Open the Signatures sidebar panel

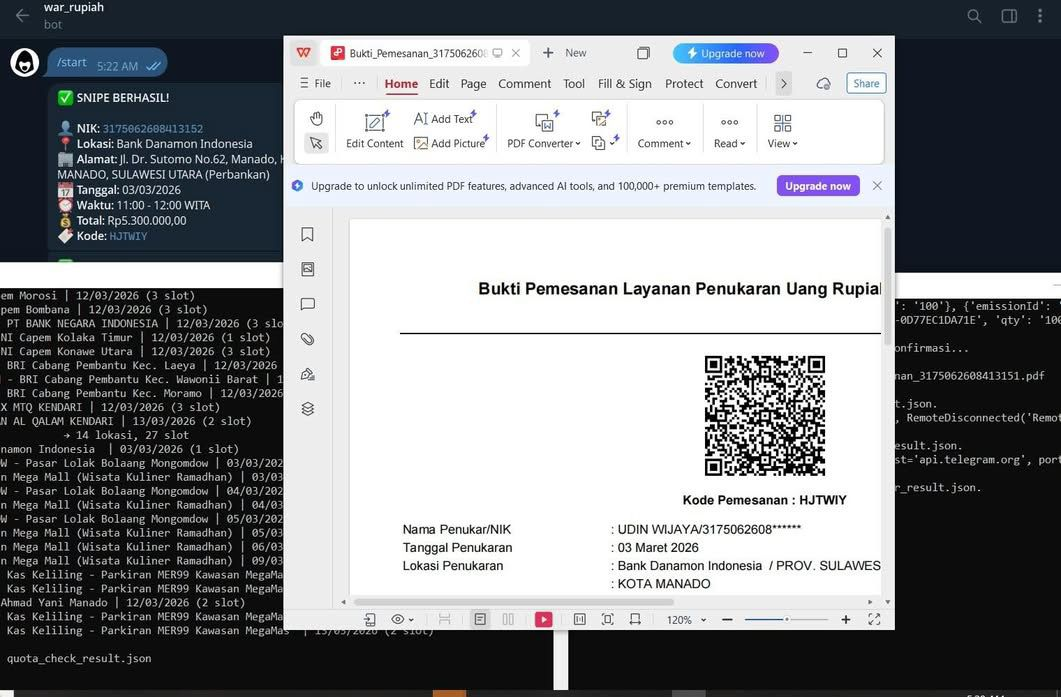pyautogui.click(x=307, y=373)
